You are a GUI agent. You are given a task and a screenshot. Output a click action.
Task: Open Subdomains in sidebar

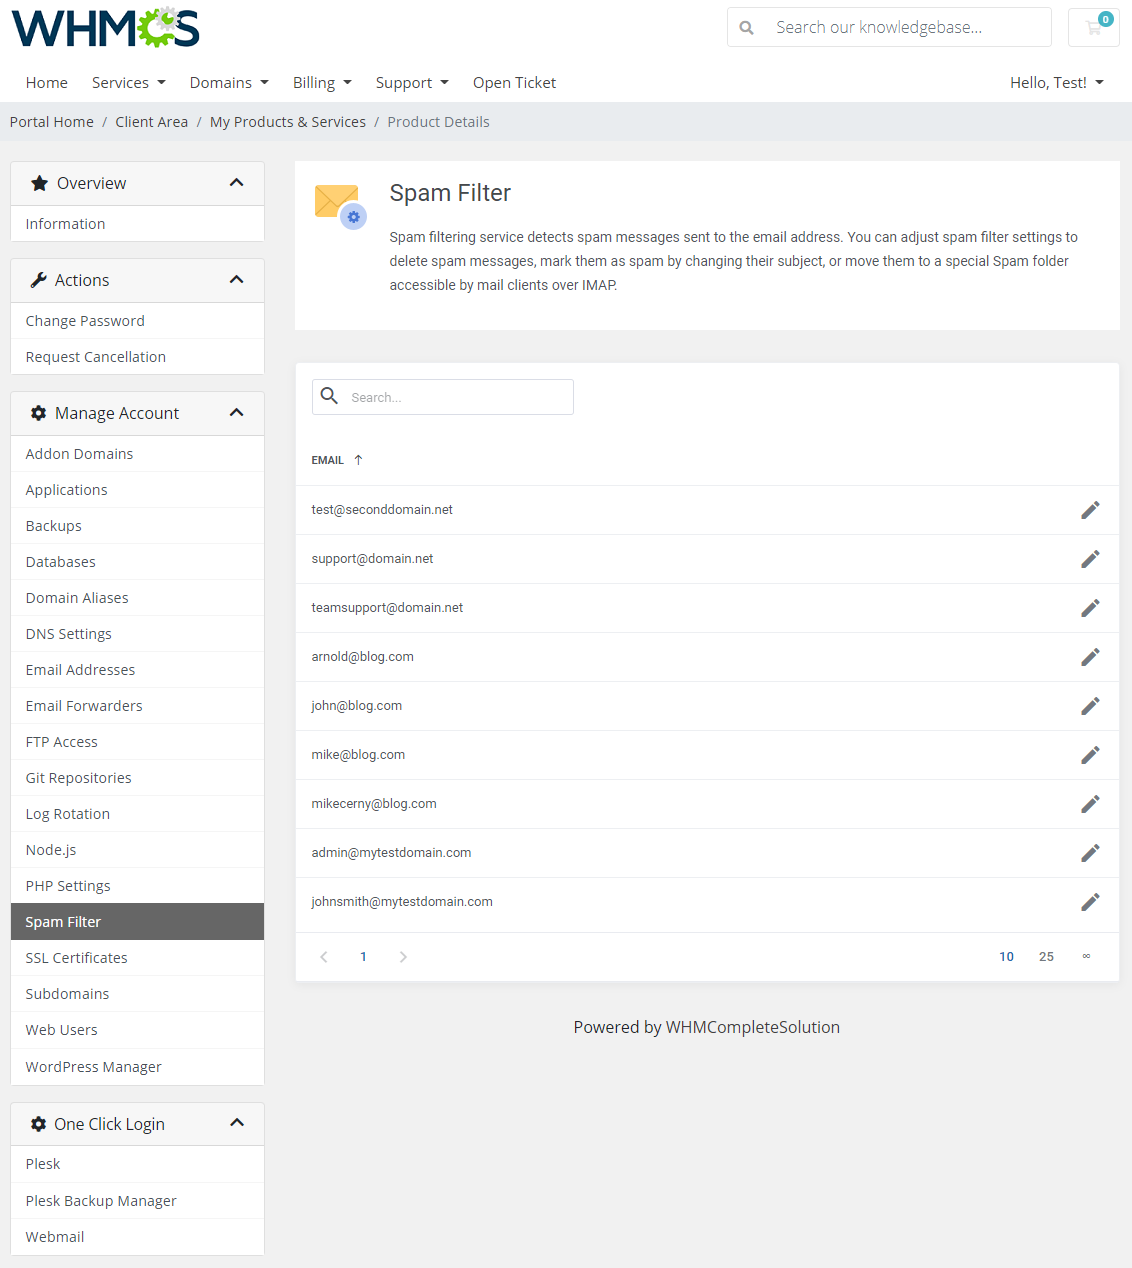[x=137, y=994]
